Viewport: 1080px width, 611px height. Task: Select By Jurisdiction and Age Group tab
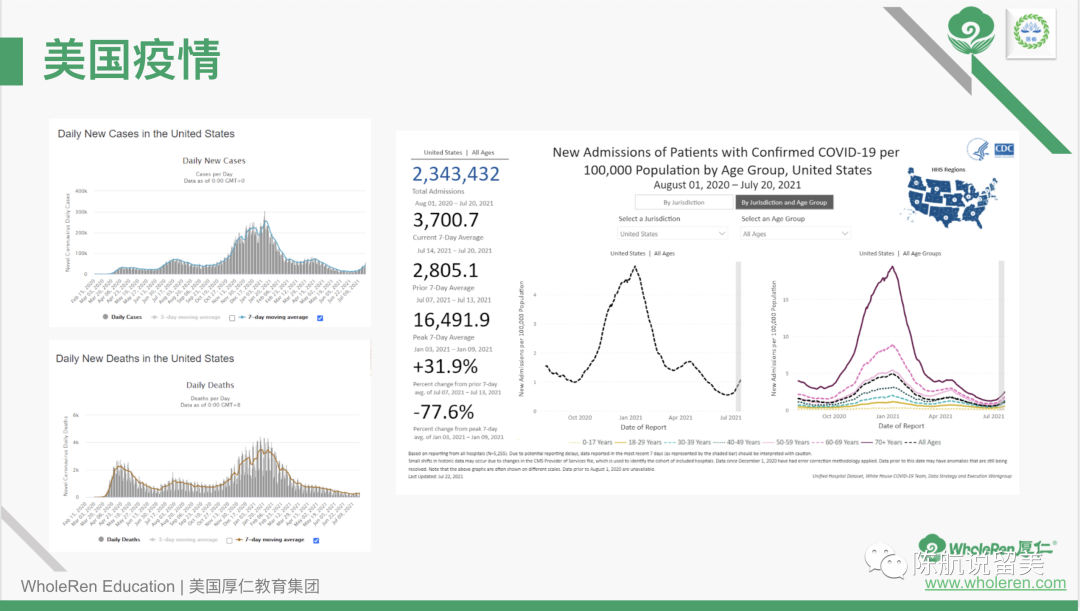tap(784, 202)
